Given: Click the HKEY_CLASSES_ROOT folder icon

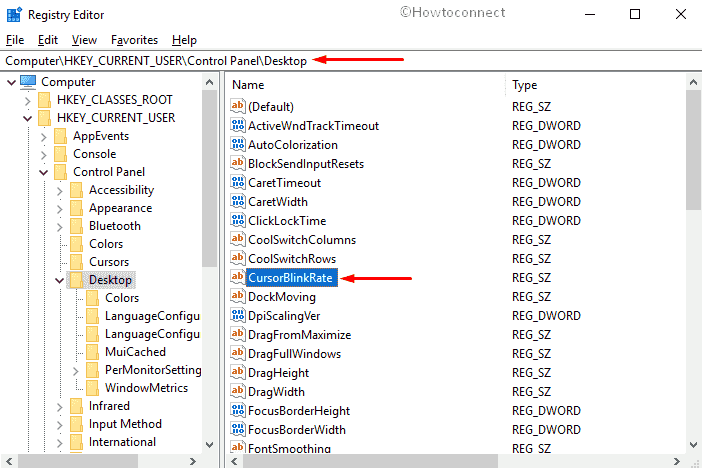Looking at the screenshot, I should tap(44, 100).
